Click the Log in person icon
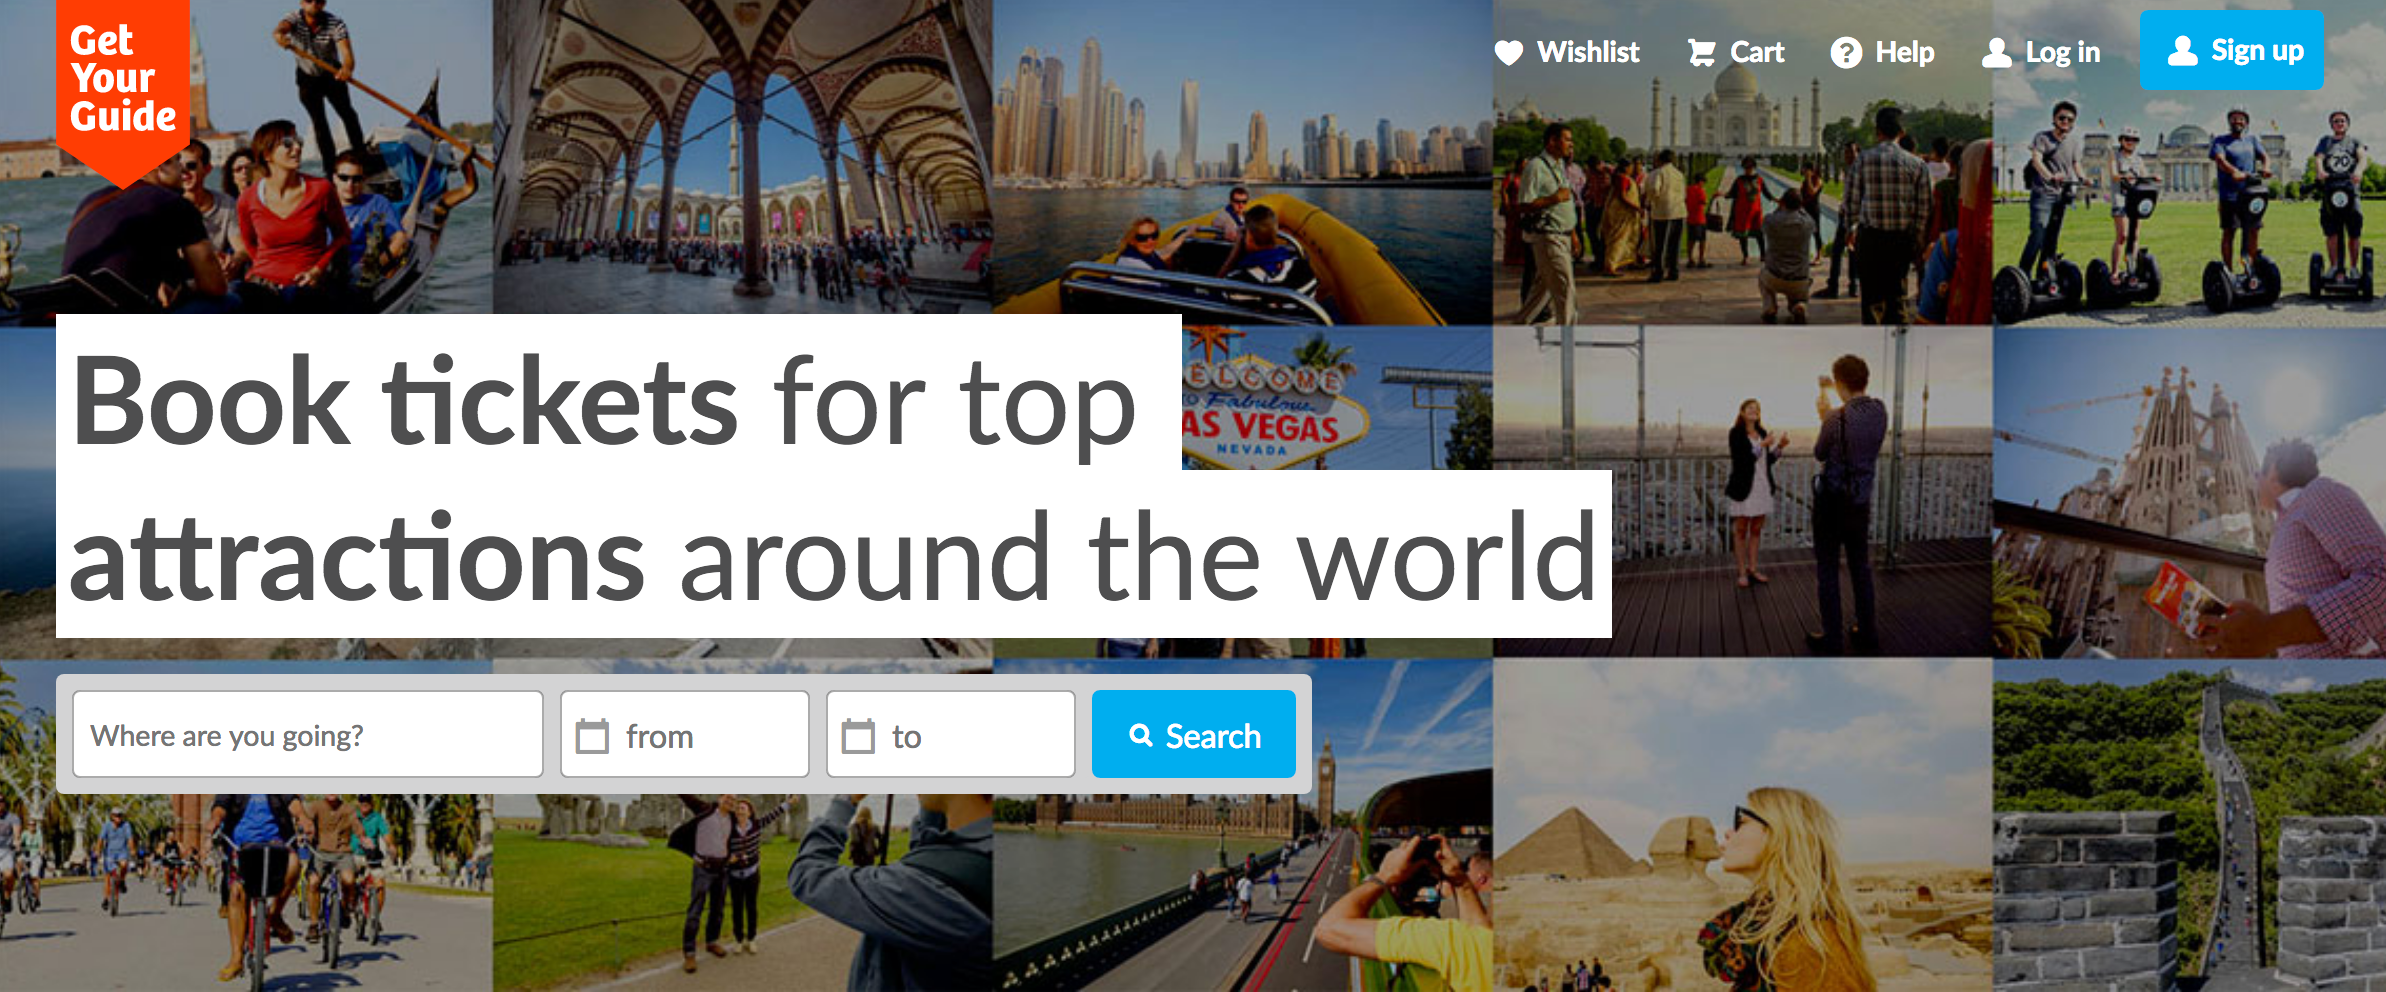 click(x=1997, y=53)
